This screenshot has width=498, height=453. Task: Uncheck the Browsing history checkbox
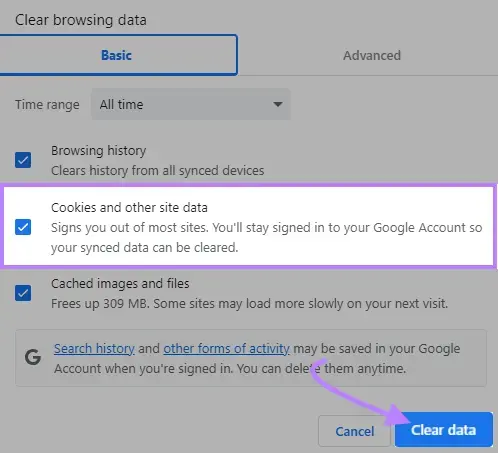(x=23, y=160)
